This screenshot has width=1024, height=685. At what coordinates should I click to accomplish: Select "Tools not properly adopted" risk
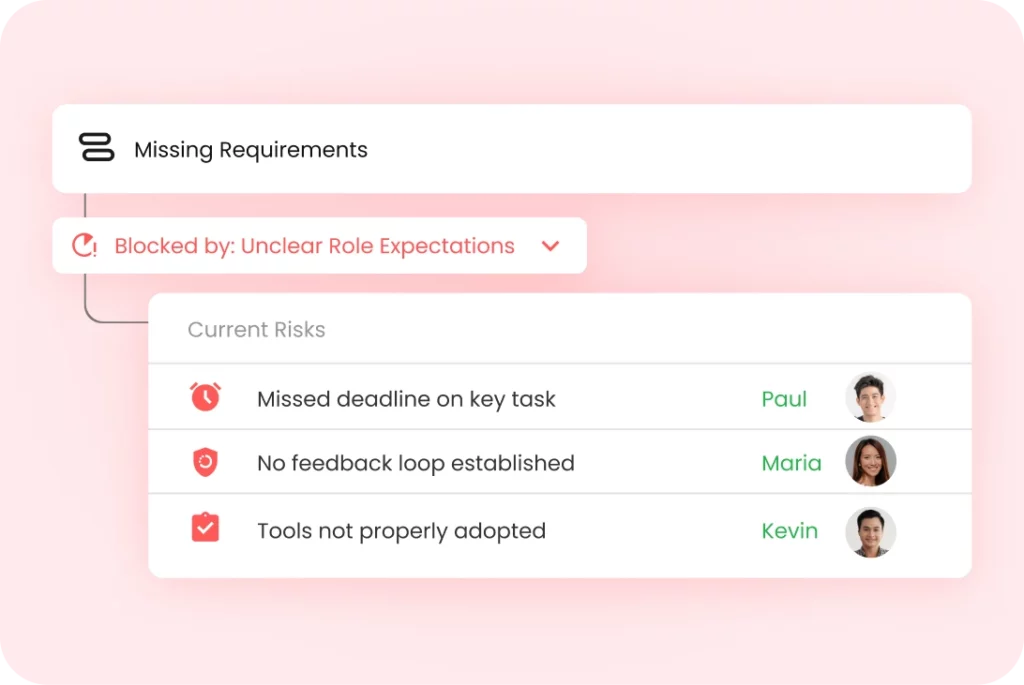401,531
